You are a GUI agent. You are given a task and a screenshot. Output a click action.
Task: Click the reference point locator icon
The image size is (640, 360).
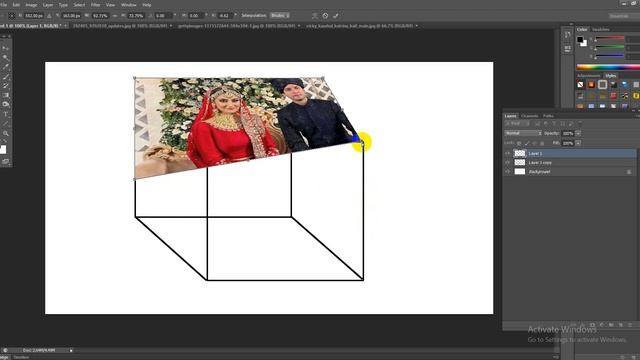tap(11, 16)
